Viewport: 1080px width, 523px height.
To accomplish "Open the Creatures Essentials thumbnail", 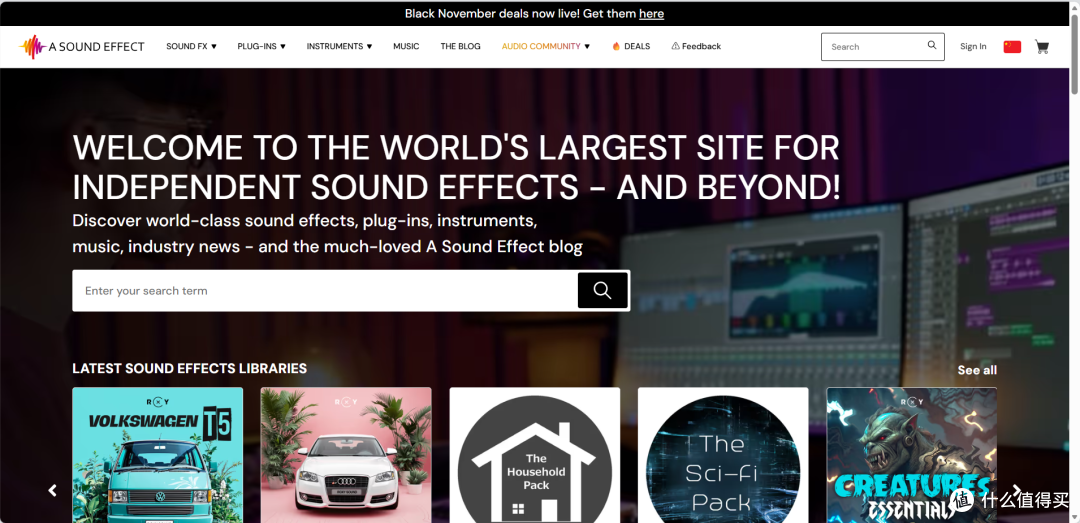I will [x=911, y=455].
